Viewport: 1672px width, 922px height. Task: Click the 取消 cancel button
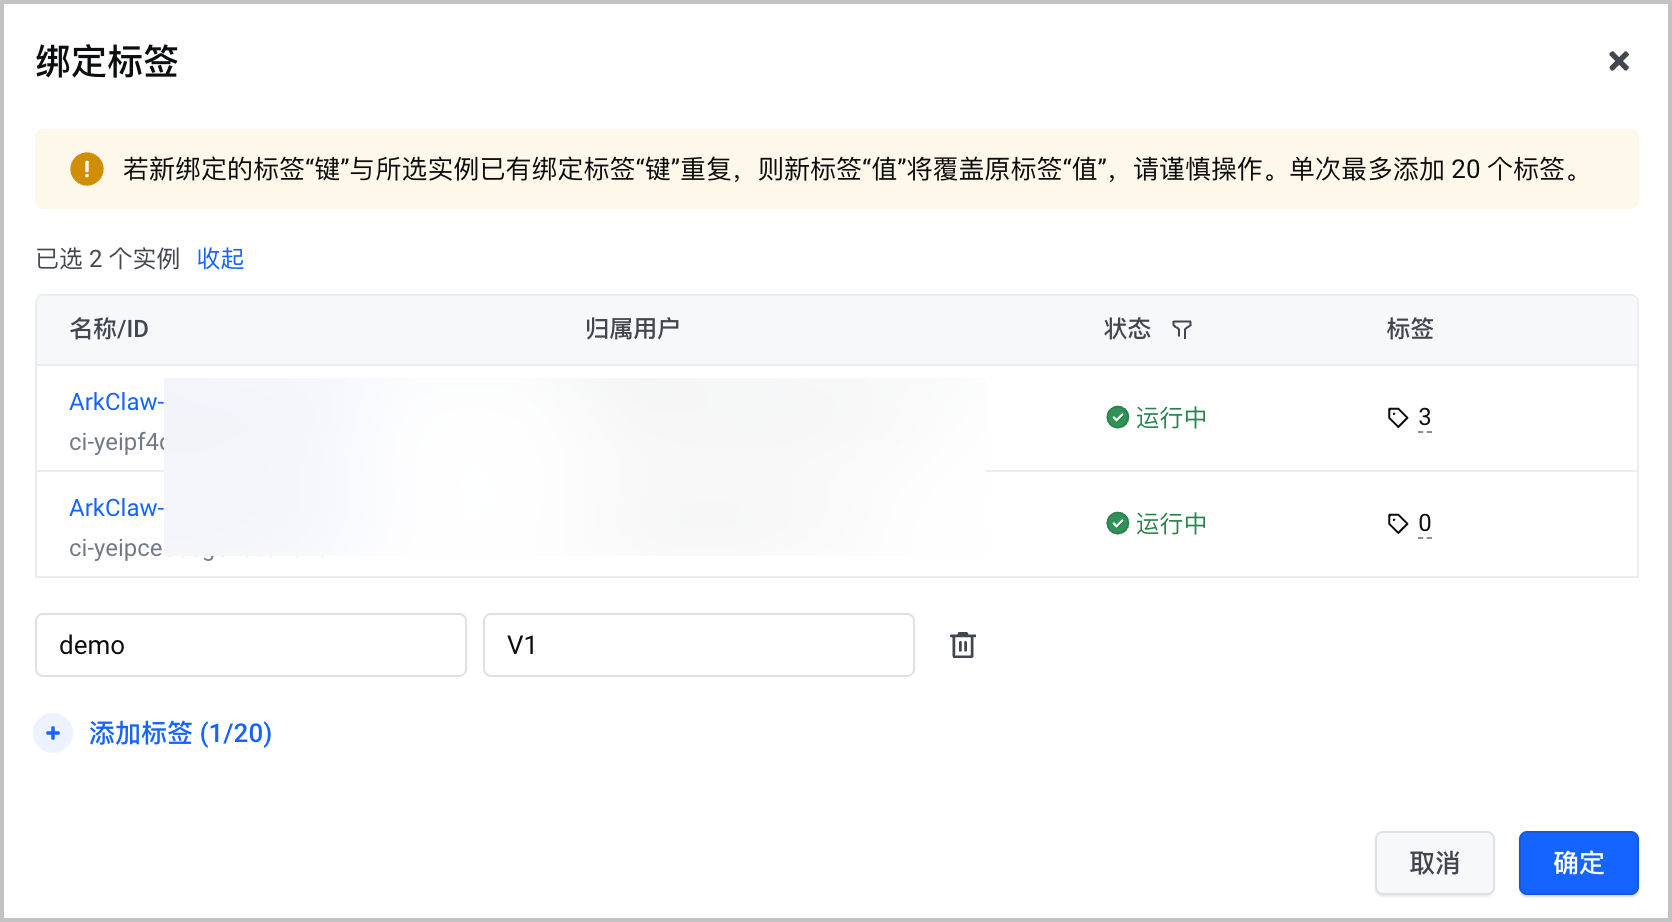pos(1435,863)
